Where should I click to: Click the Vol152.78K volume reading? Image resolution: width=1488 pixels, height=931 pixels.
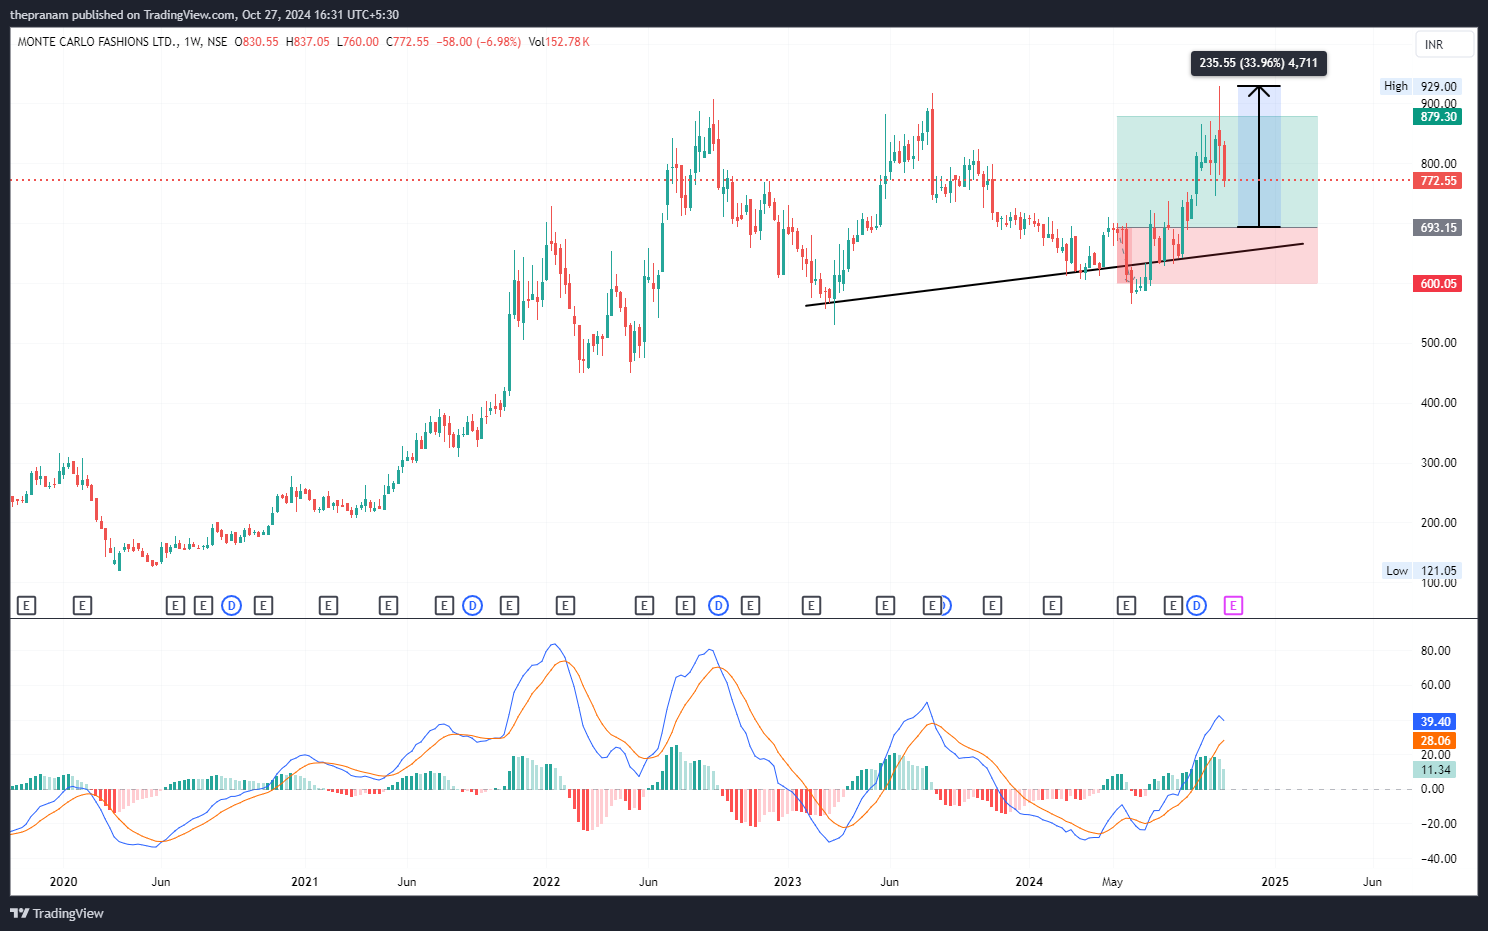pos(559,42)
